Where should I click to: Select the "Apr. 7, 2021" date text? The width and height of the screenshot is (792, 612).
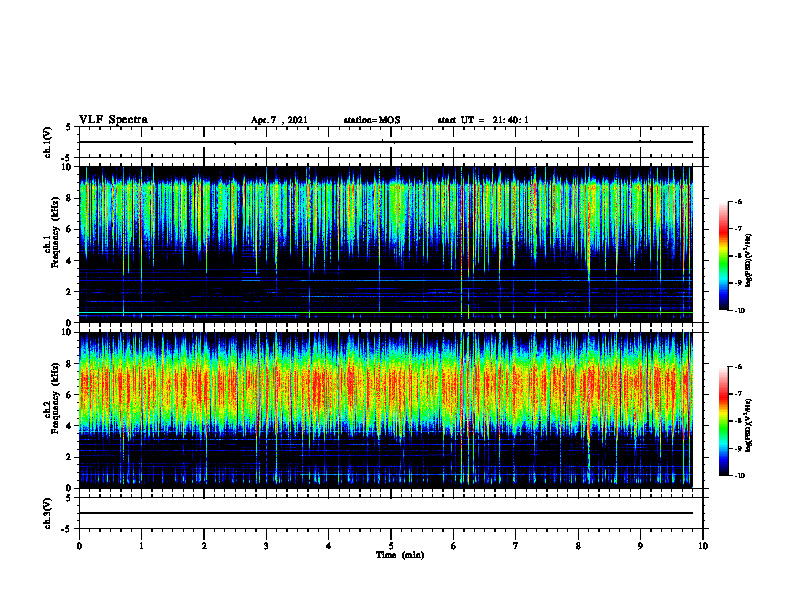click(279, 120)
